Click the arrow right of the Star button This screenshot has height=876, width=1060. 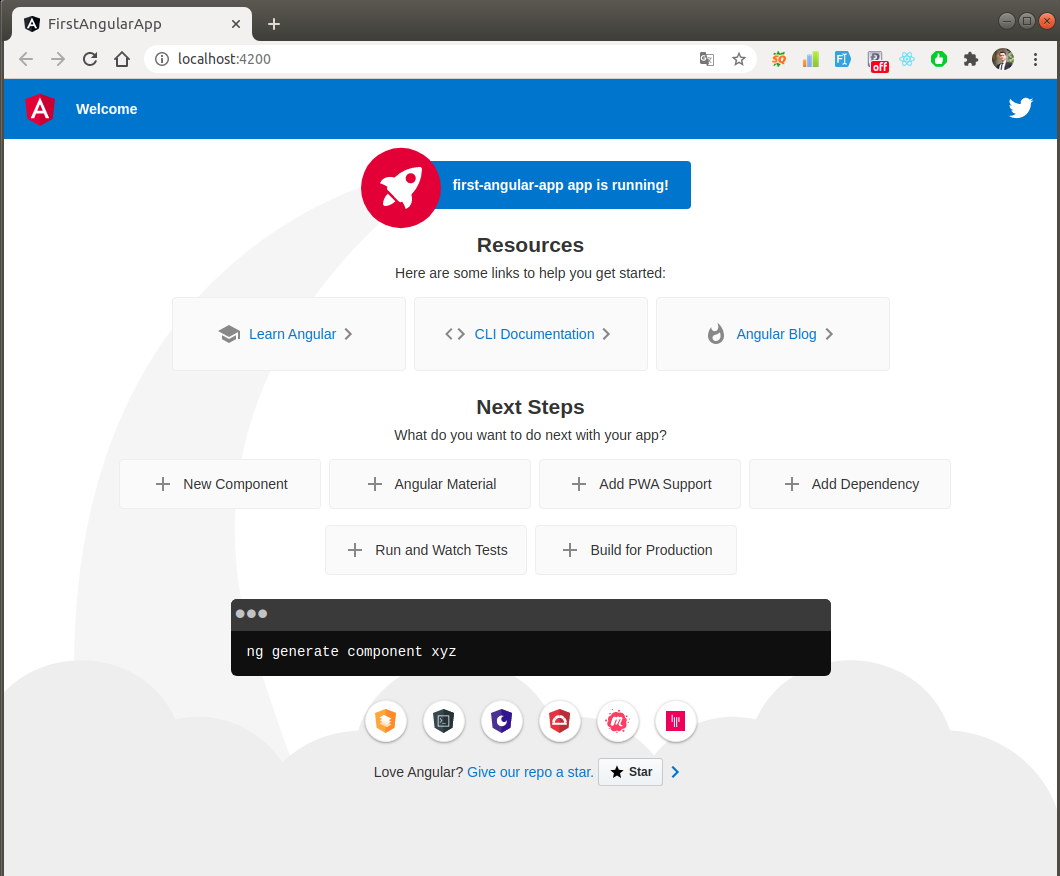[x=674, y=772]
